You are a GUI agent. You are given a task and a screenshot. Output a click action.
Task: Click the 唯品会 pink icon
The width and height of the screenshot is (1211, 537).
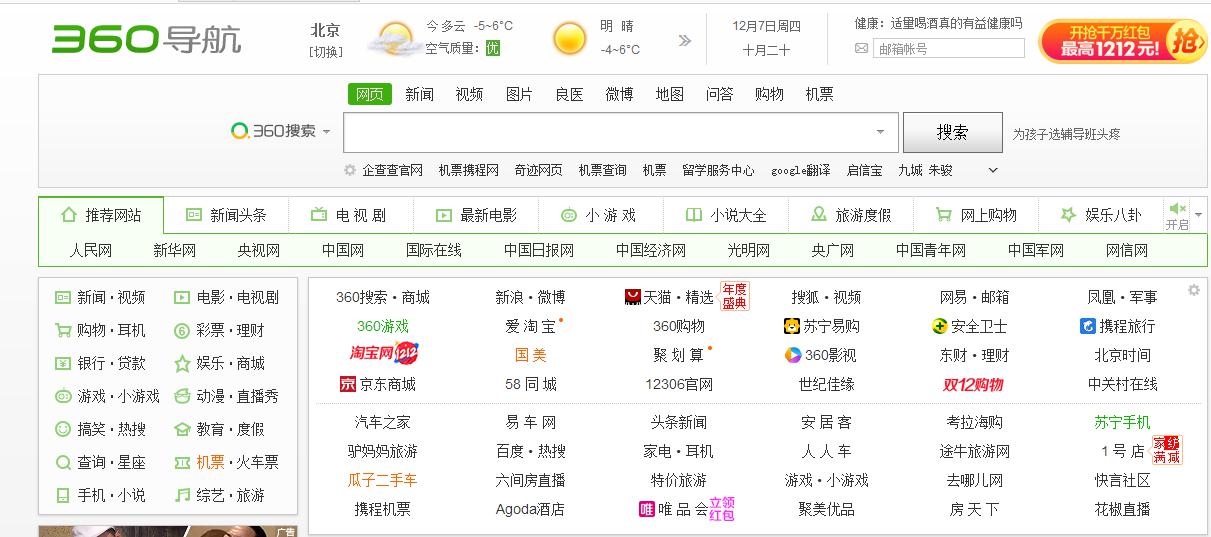pyautogui.click(x=647, y=509)
